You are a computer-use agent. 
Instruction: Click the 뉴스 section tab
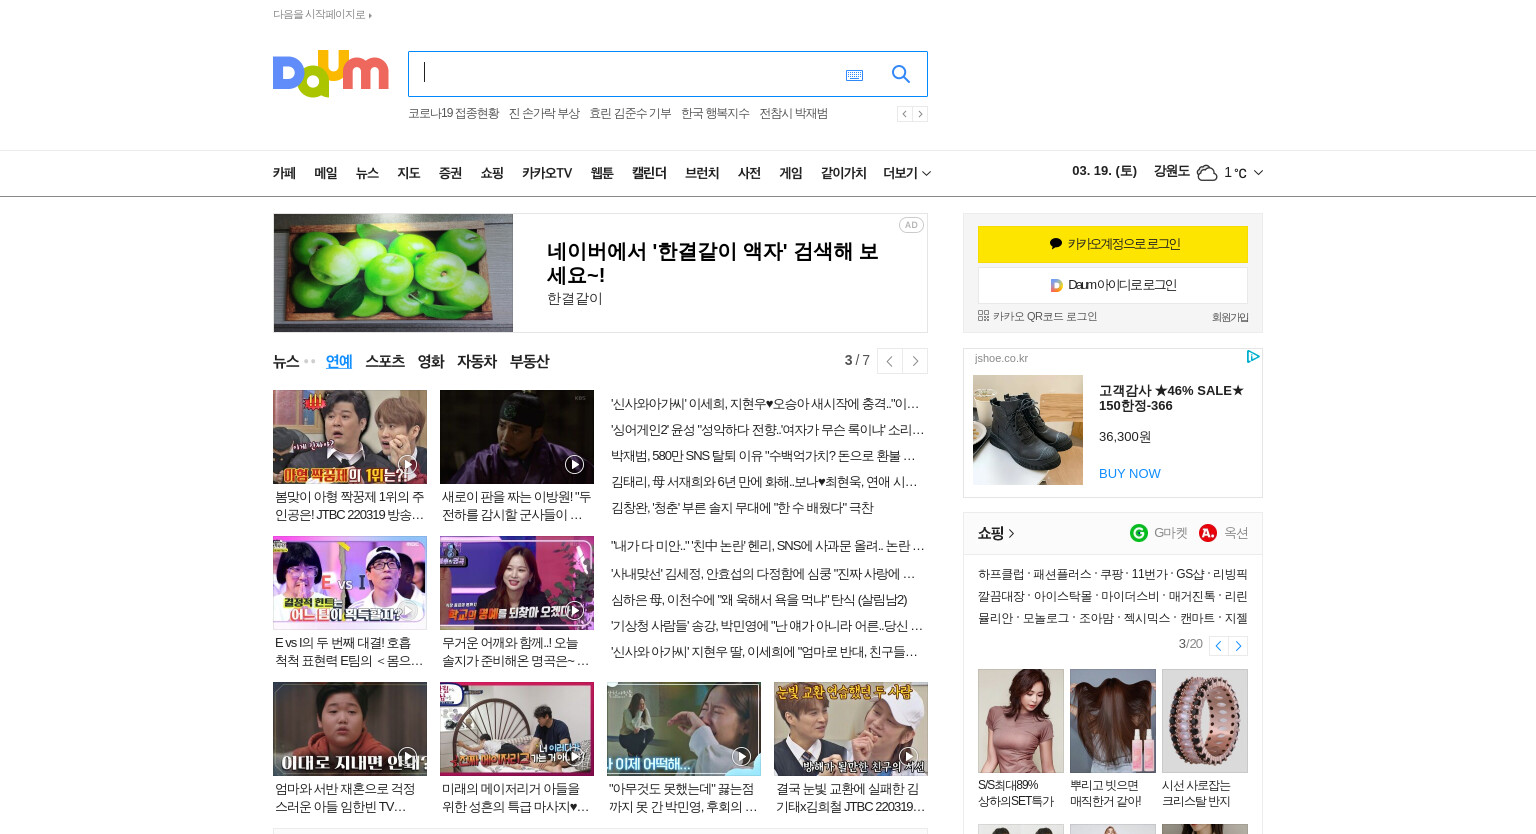tap(286, 361)
